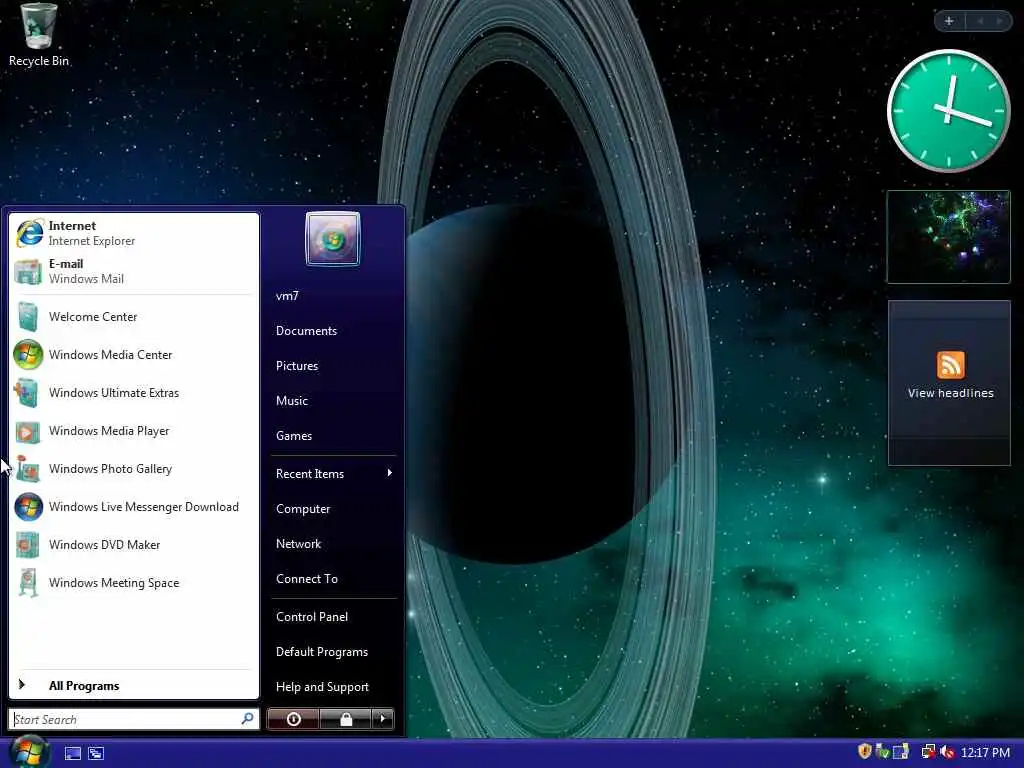Click sidebar previous page arrow
The image size is (1024, 768).
click(x=980, y=22)
